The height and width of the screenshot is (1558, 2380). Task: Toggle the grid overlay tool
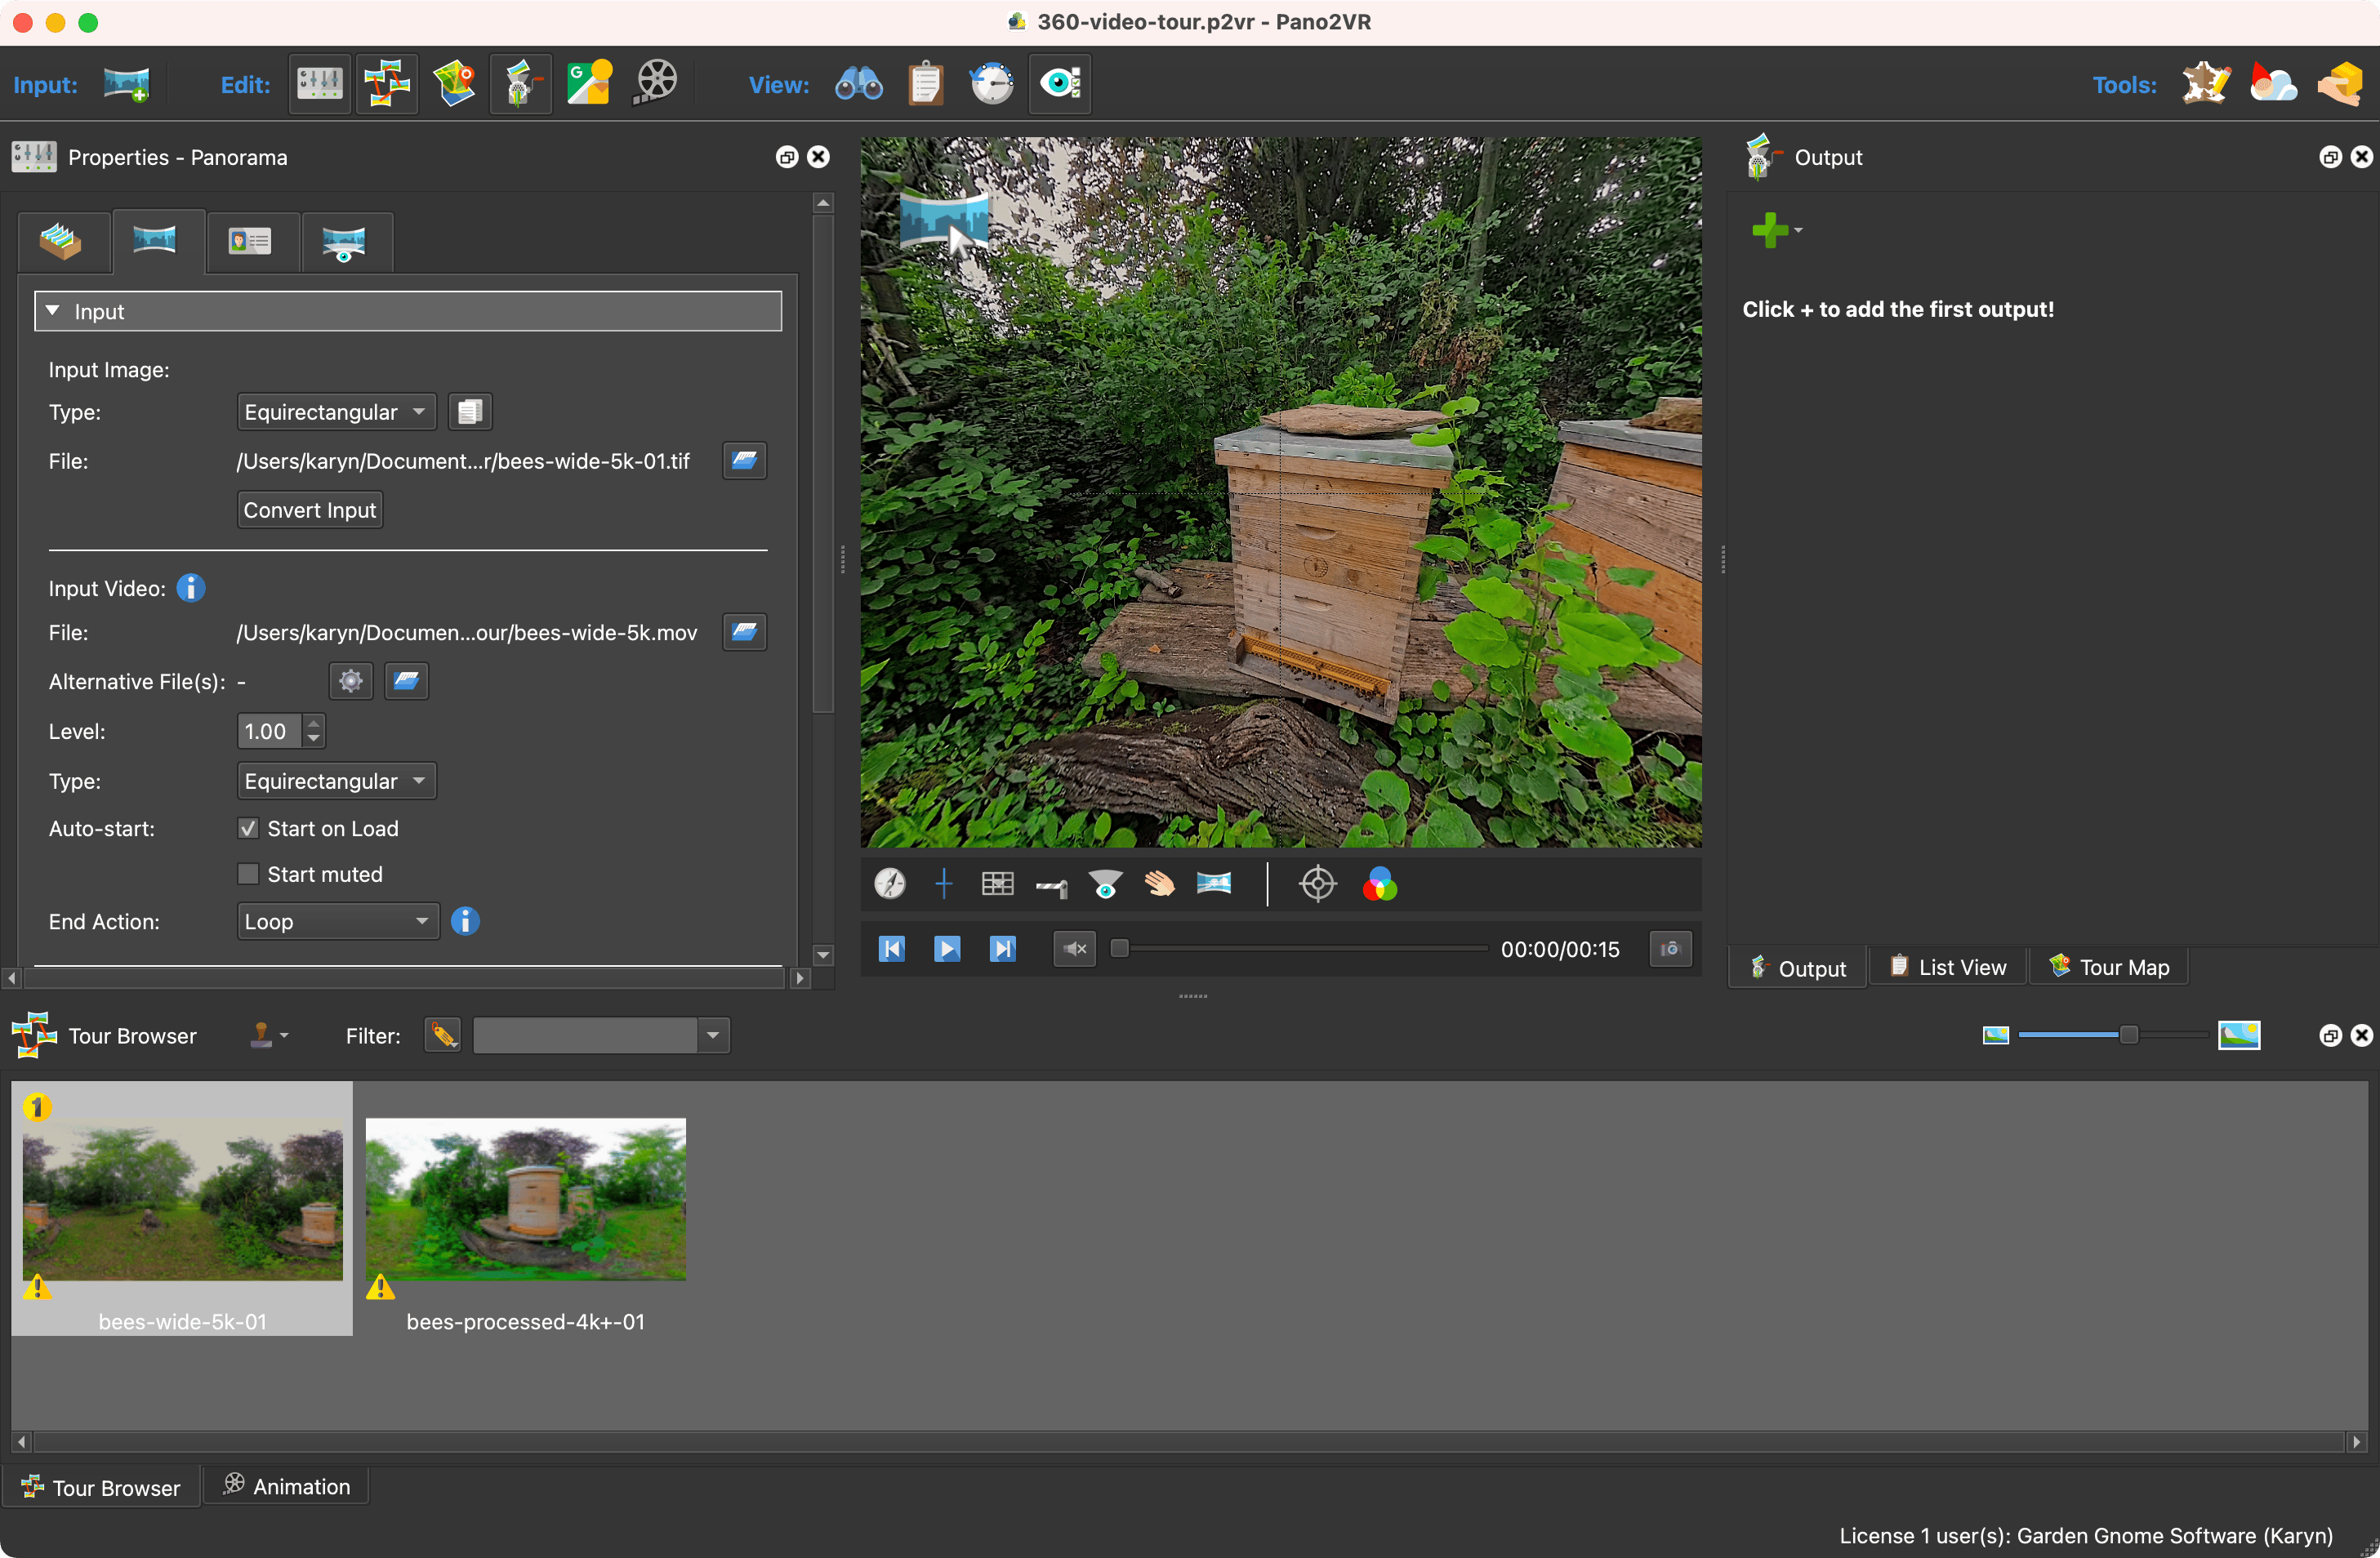(997, 884)
